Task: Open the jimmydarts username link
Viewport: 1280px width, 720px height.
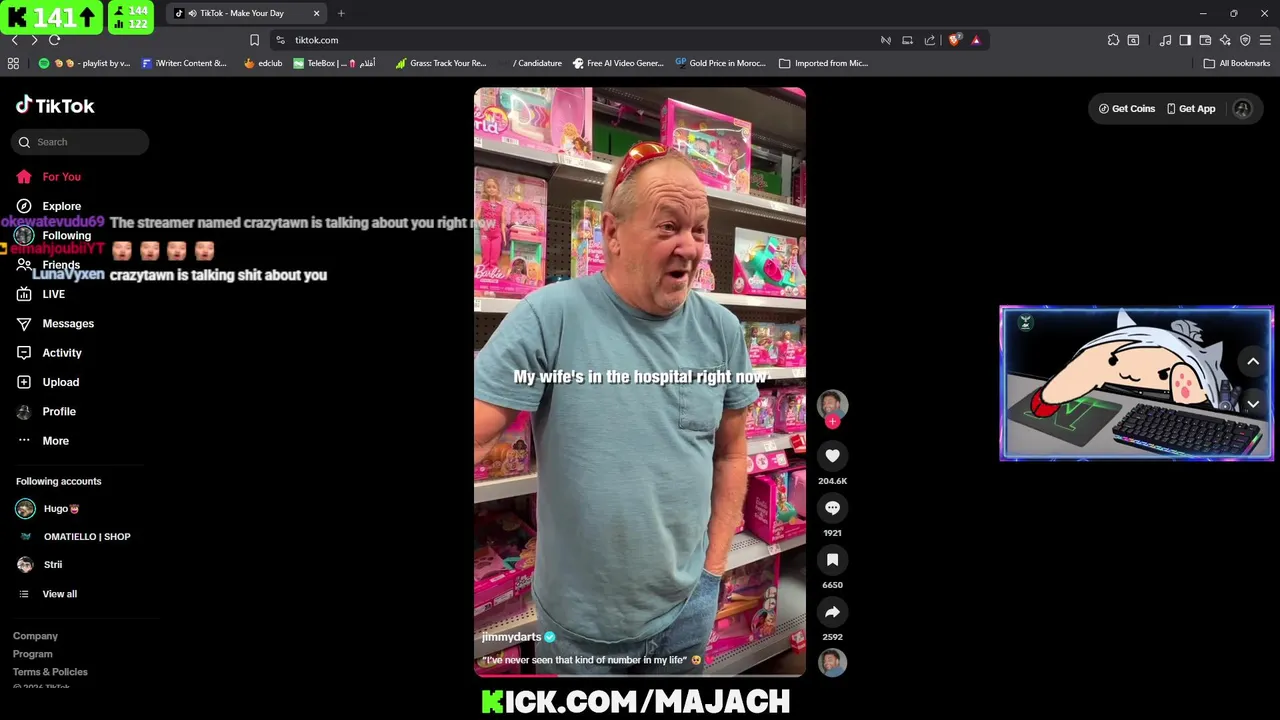Action: pyautogui.click(x=511, y=637)
